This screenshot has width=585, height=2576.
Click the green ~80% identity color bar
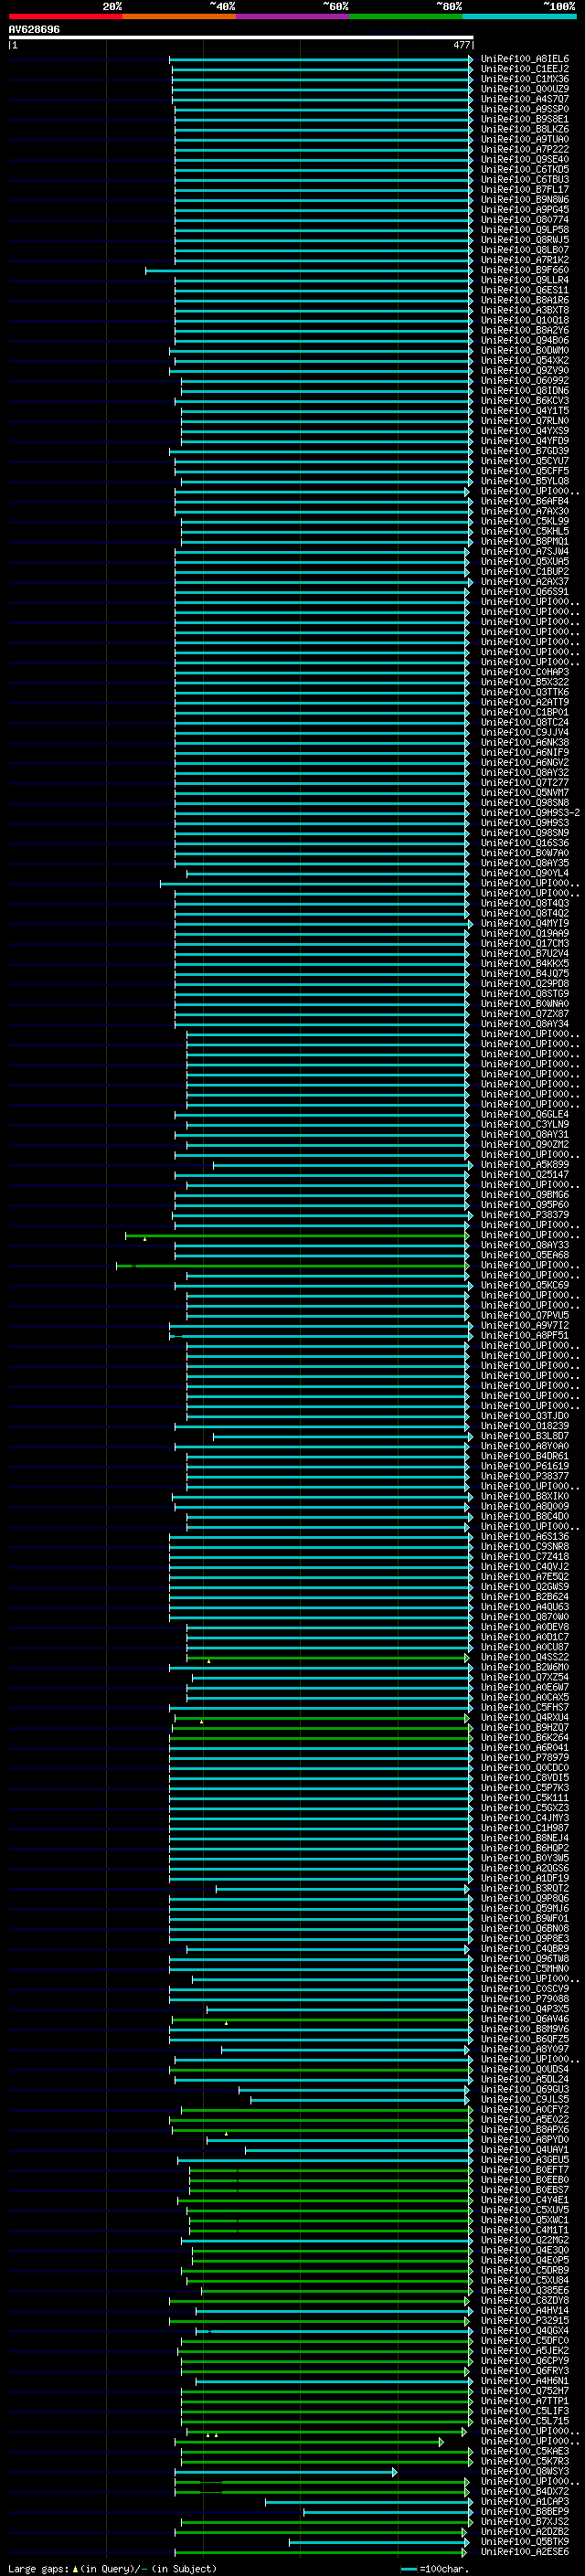[406, 17]
